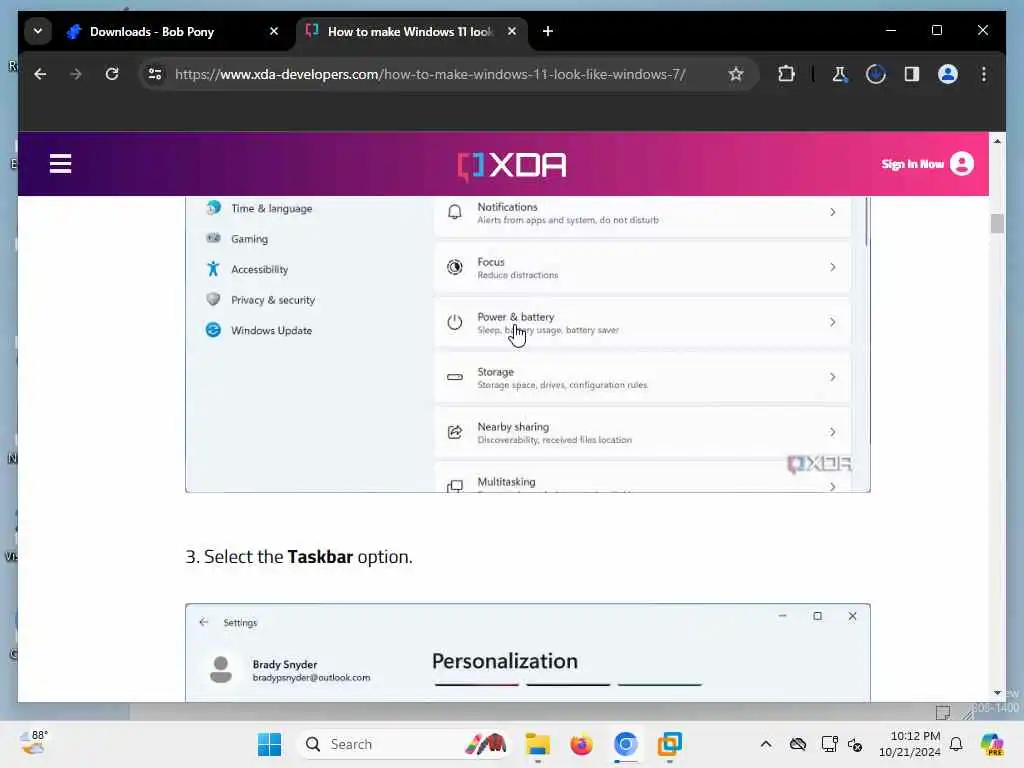Screen dimensions: 1024x768
Task: Open the browser Extensions puzzle icon
Action: (786, 74)
